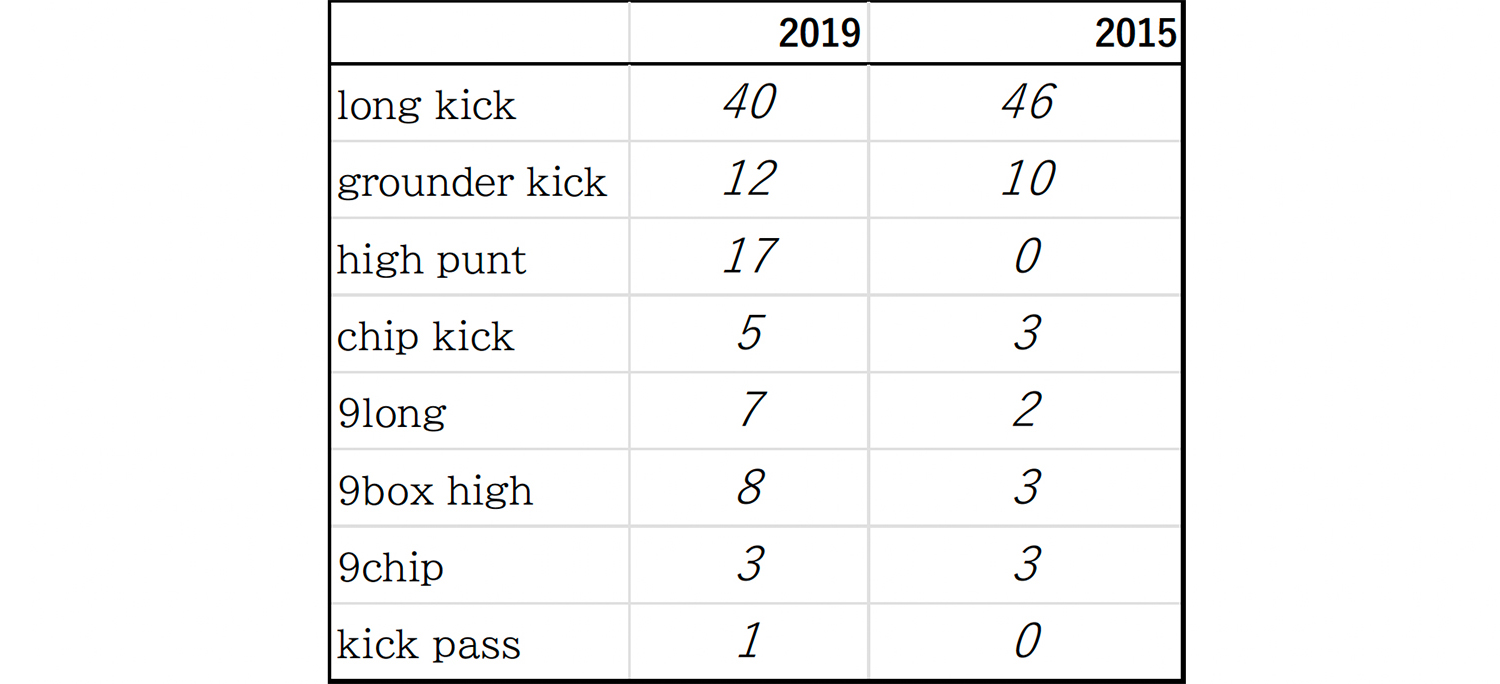The image size is (1500, 684).
Task: Click the "high punt" row label
Action: (x=432, y=259)
